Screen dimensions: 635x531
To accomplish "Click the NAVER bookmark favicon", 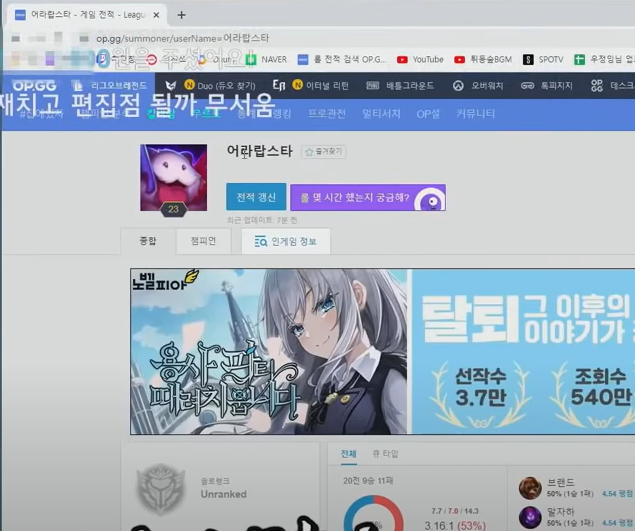I will click(x=251, y=60).
